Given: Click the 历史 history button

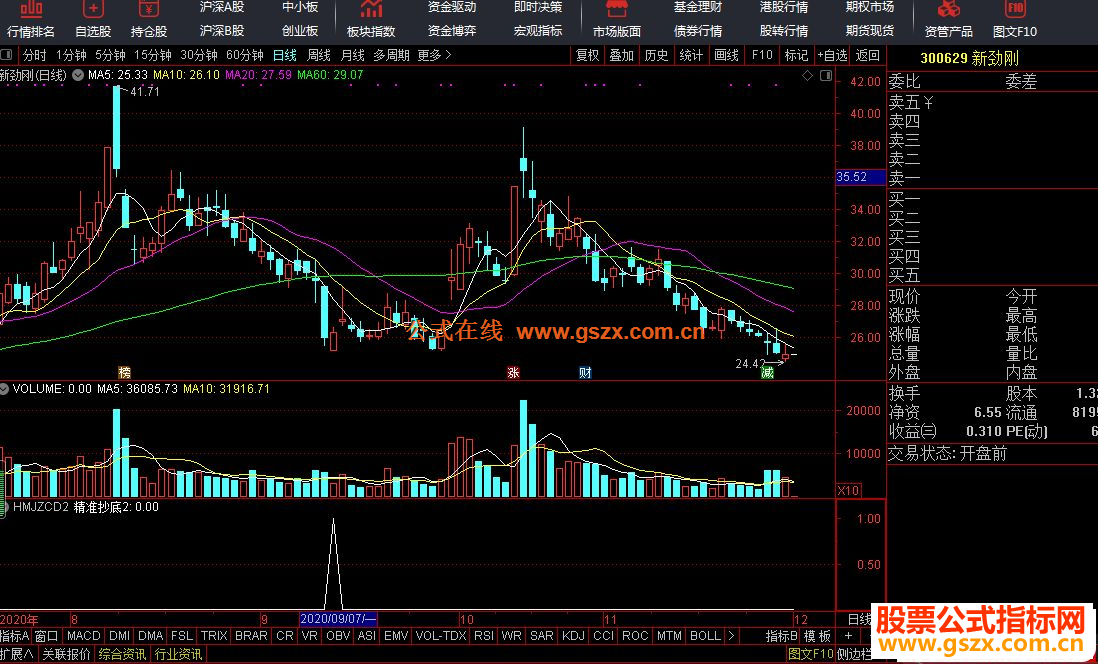Looking at the screenshot, I should point(657,55).
